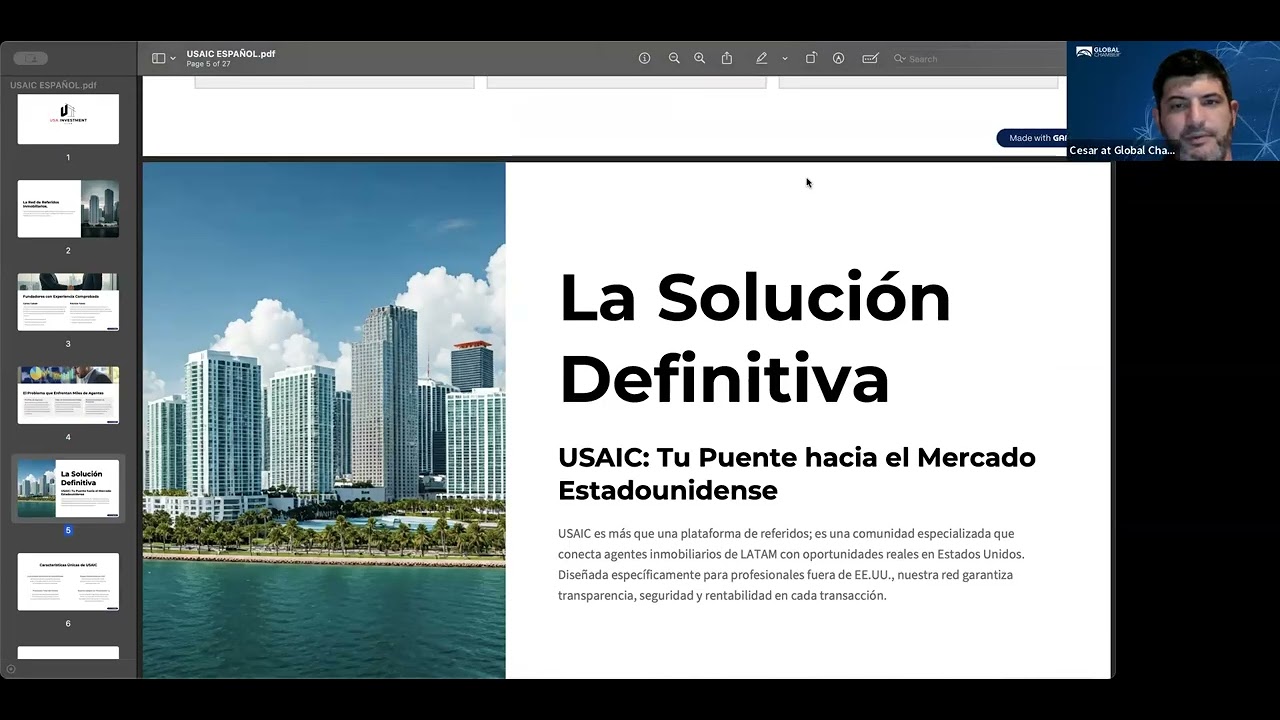
Task: Click the paragraph starting 'USAIC es más que'
Action: tap(791, 564)
